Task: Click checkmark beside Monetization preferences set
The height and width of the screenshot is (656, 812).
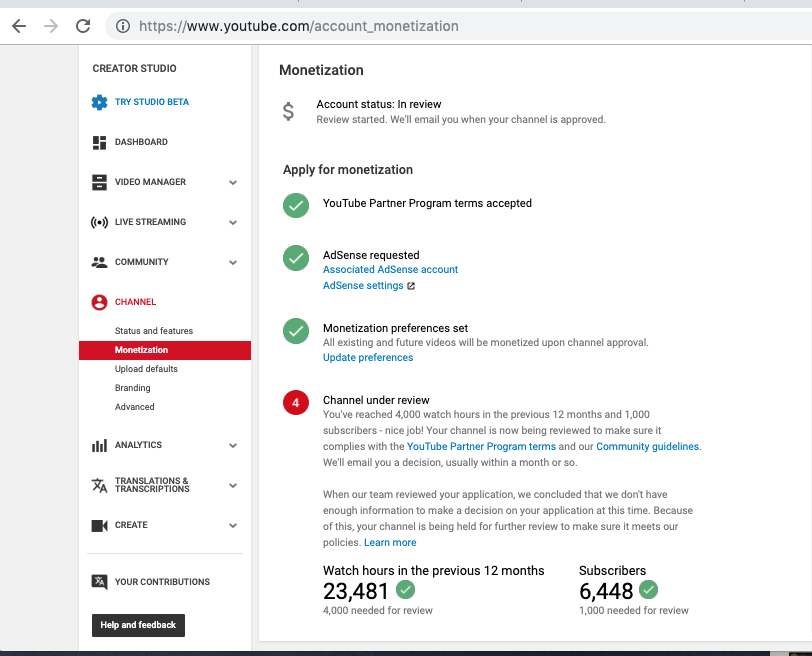Action: pos(296,331)
